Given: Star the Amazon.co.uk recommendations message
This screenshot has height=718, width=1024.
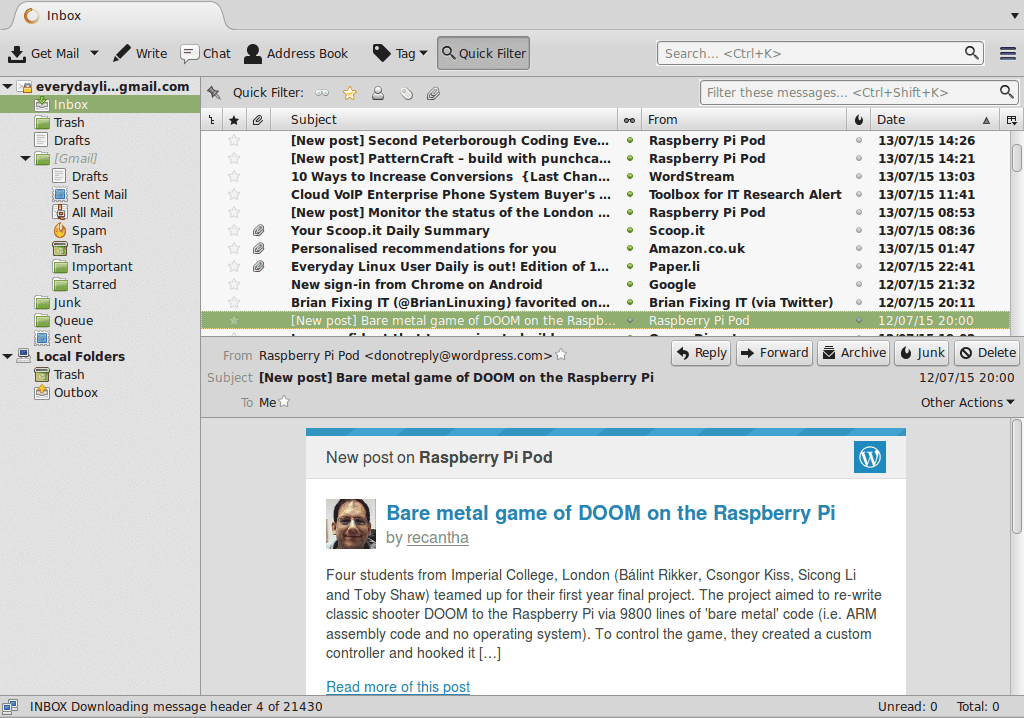Looking at the screenshot, I should pos(234,248).
